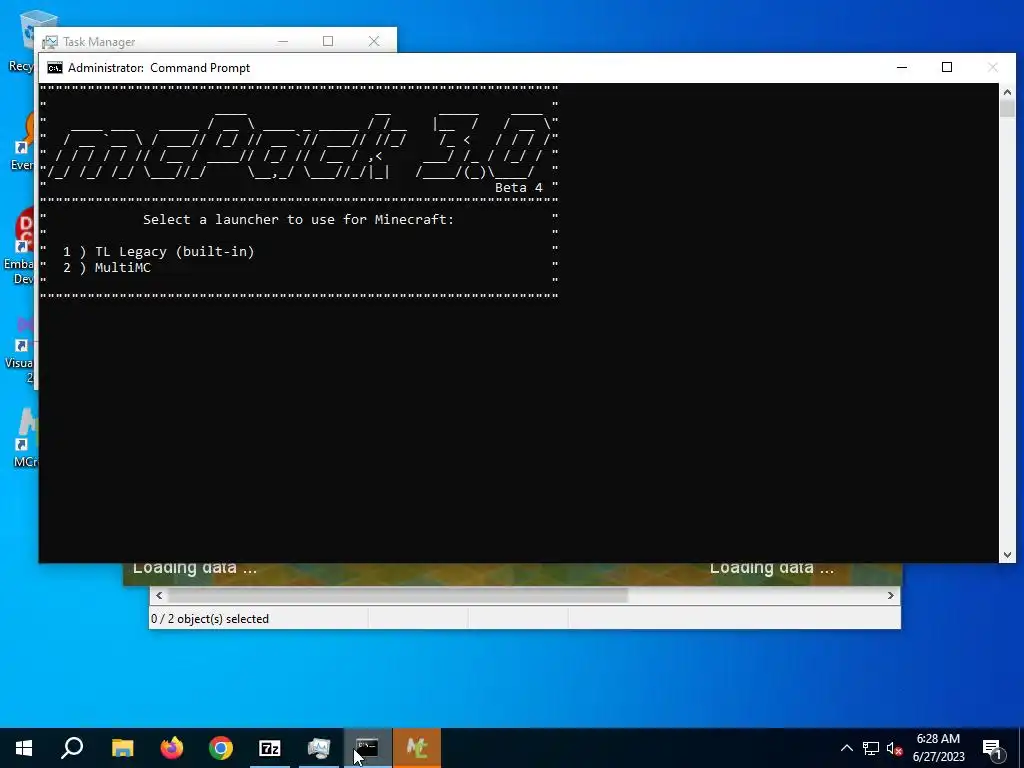Close the Command Prompt window
The height and width of the screenshot is (768, 1024).
click(x=993, y=67)
